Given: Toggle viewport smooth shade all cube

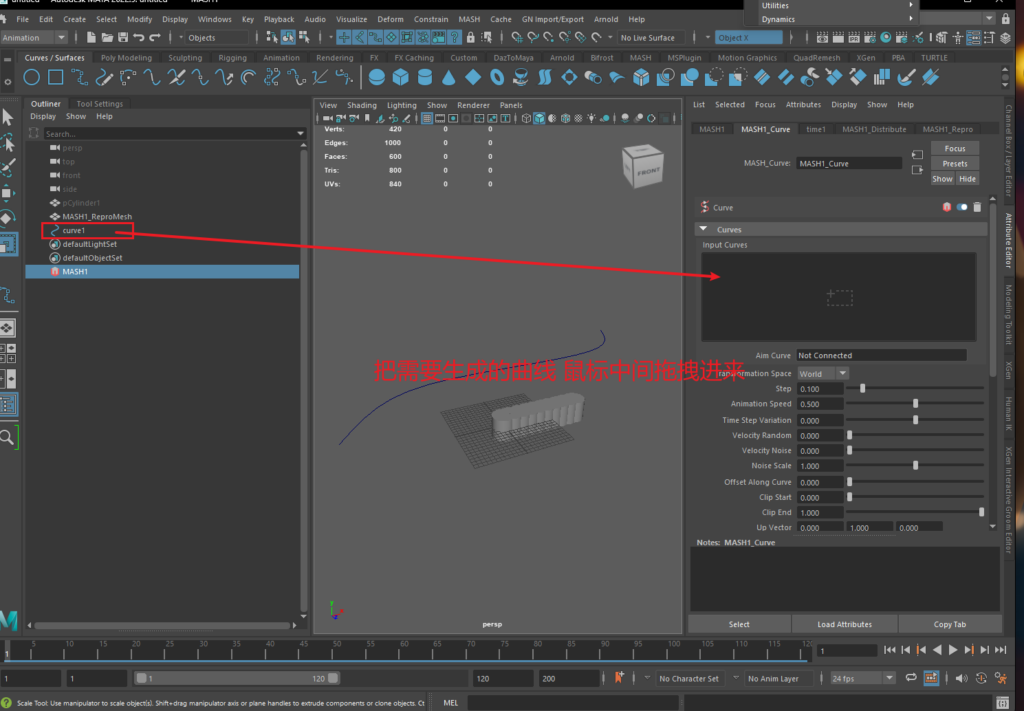Looking at the screenshot, I should (539, 118).
